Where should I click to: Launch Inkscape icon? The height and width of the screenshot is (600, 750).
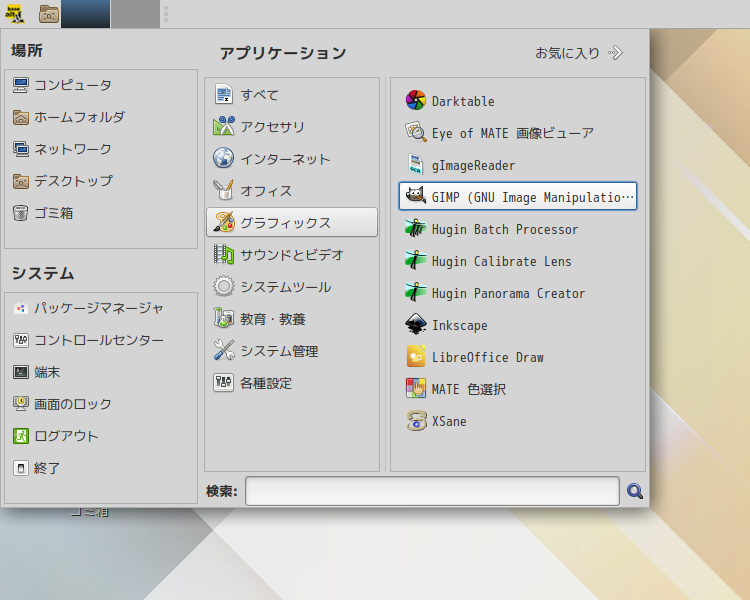pyautogui.click(x=416, y=325)
